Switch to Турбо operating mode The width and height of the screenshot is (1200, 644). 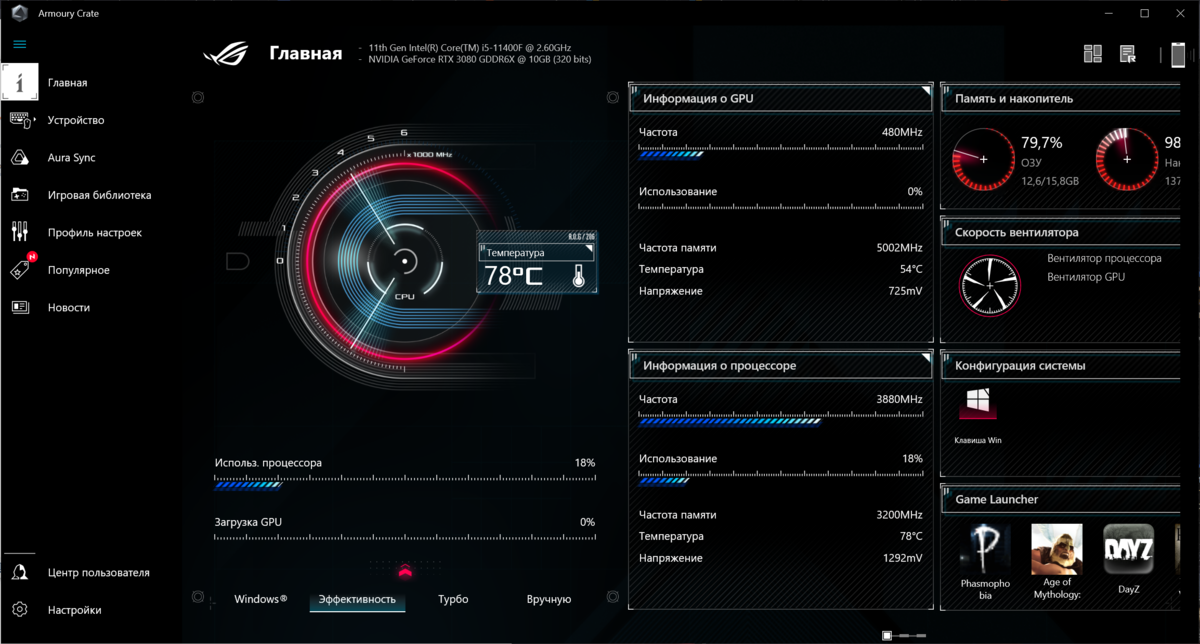pos(453,599)
